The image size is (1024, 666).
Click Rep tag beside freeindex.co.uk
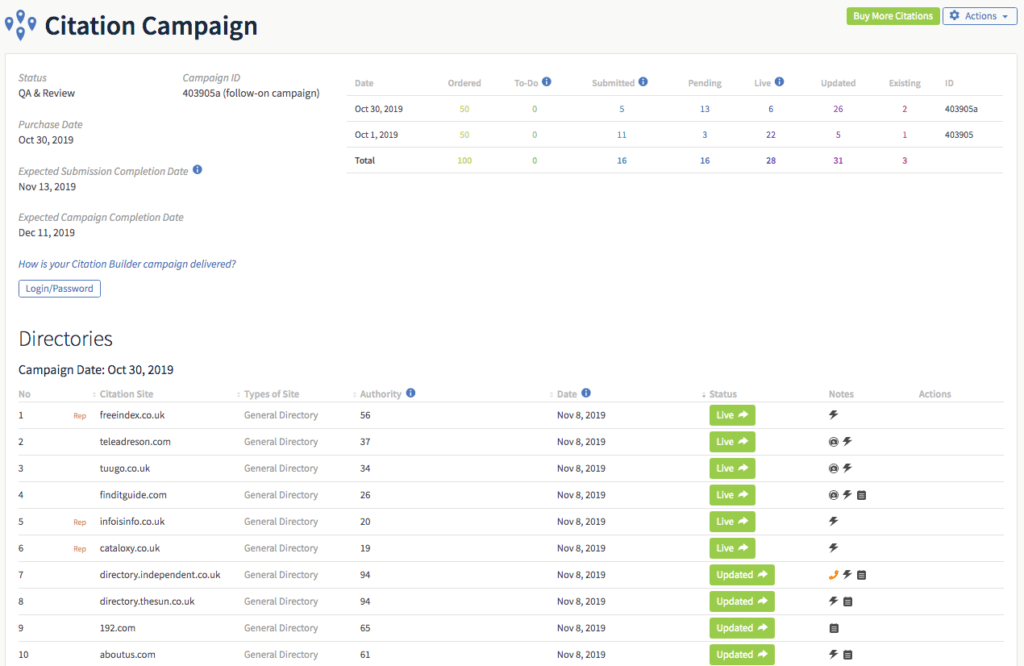(x=80, y=416)
